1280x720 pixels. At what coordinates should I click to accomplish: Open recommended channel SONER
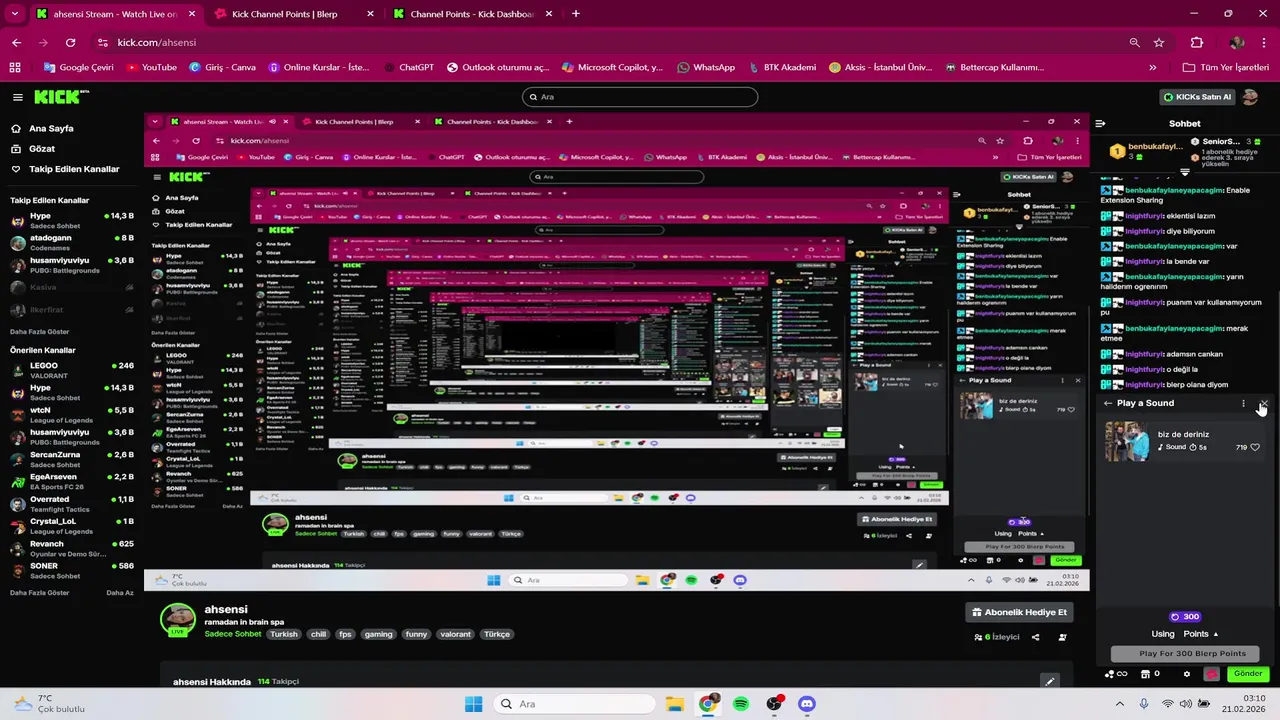tap(70, 570)
